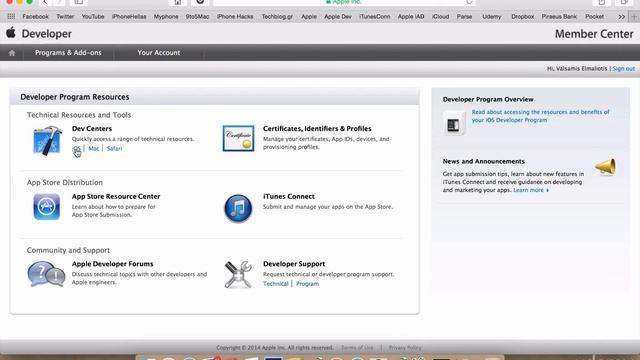Viewport: 640px width, 360px height.
Task: Open the Techblog.gr bookmark
Action: (x=277, y=17)
